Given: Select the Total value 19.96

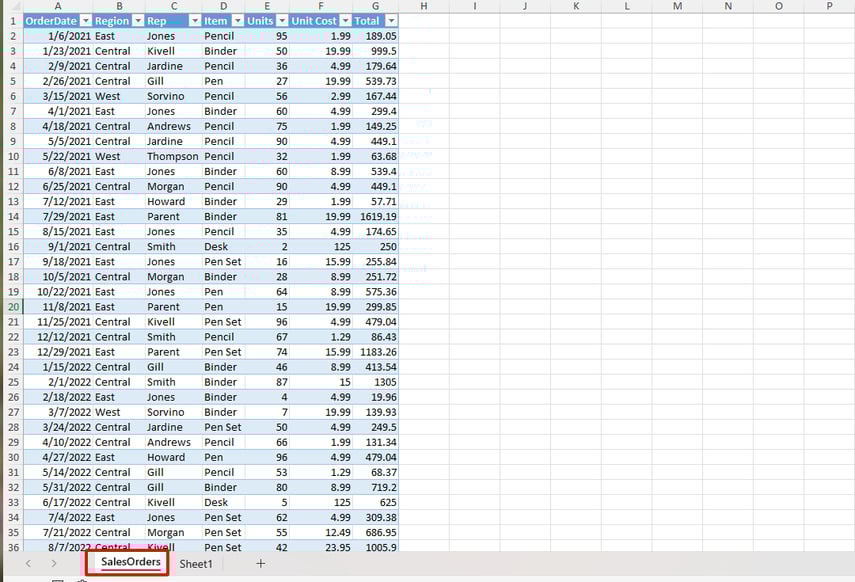Looking at the screenshot, I should pyautogui.click(x=375, y=397).
